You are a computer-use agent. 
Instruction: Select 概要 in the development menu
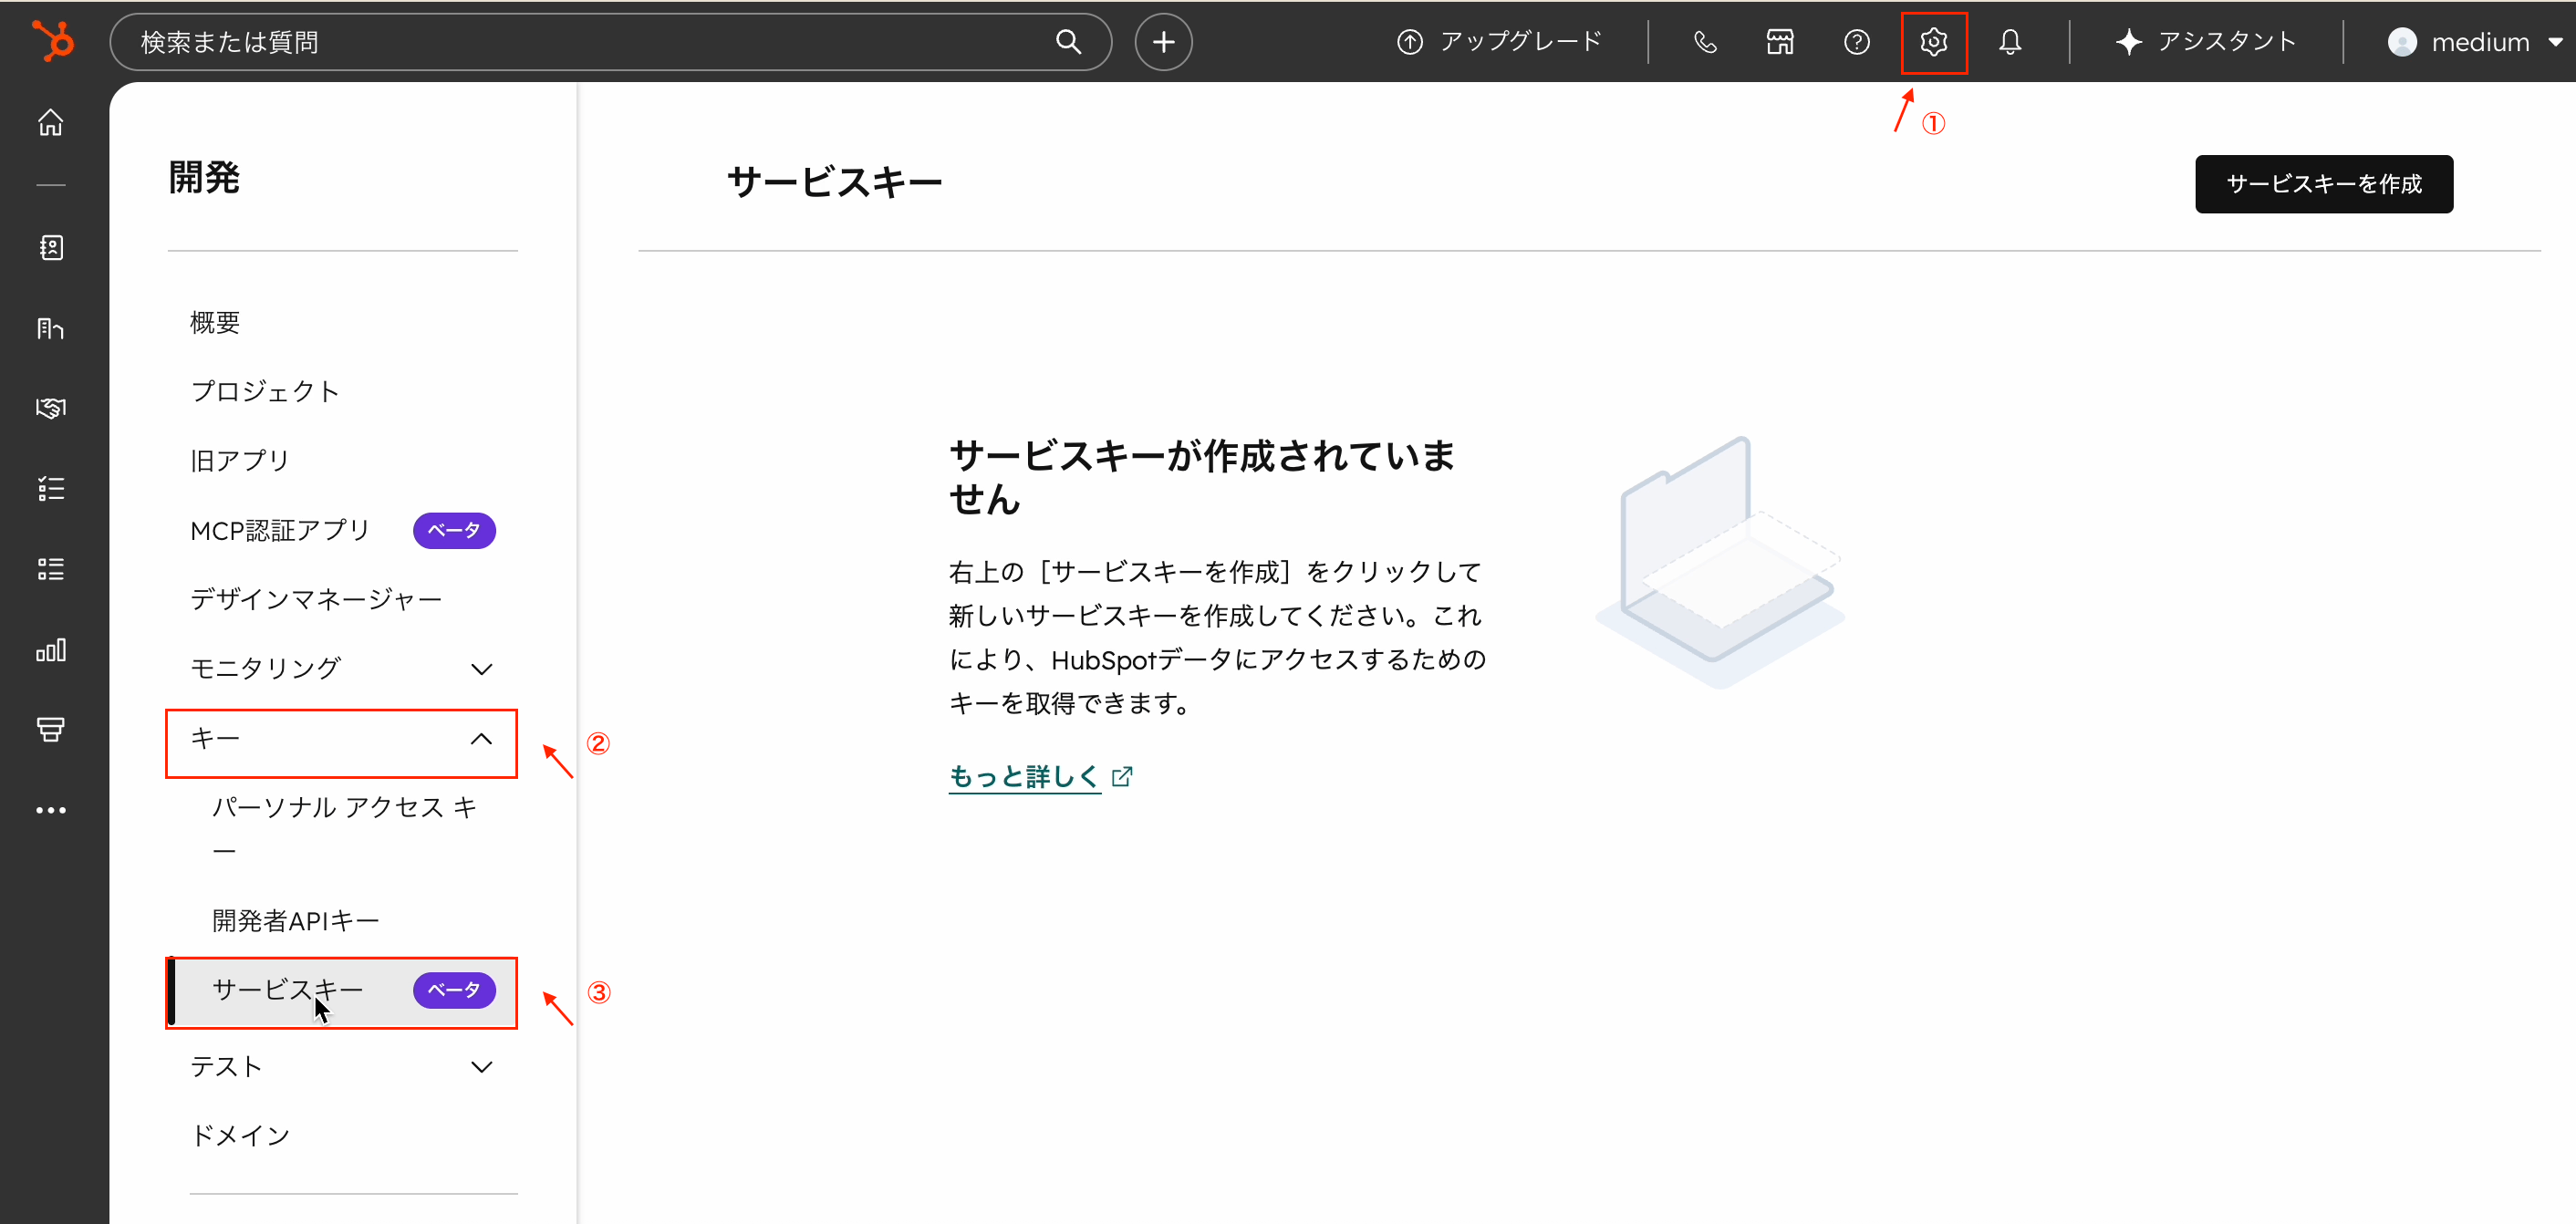342,322
